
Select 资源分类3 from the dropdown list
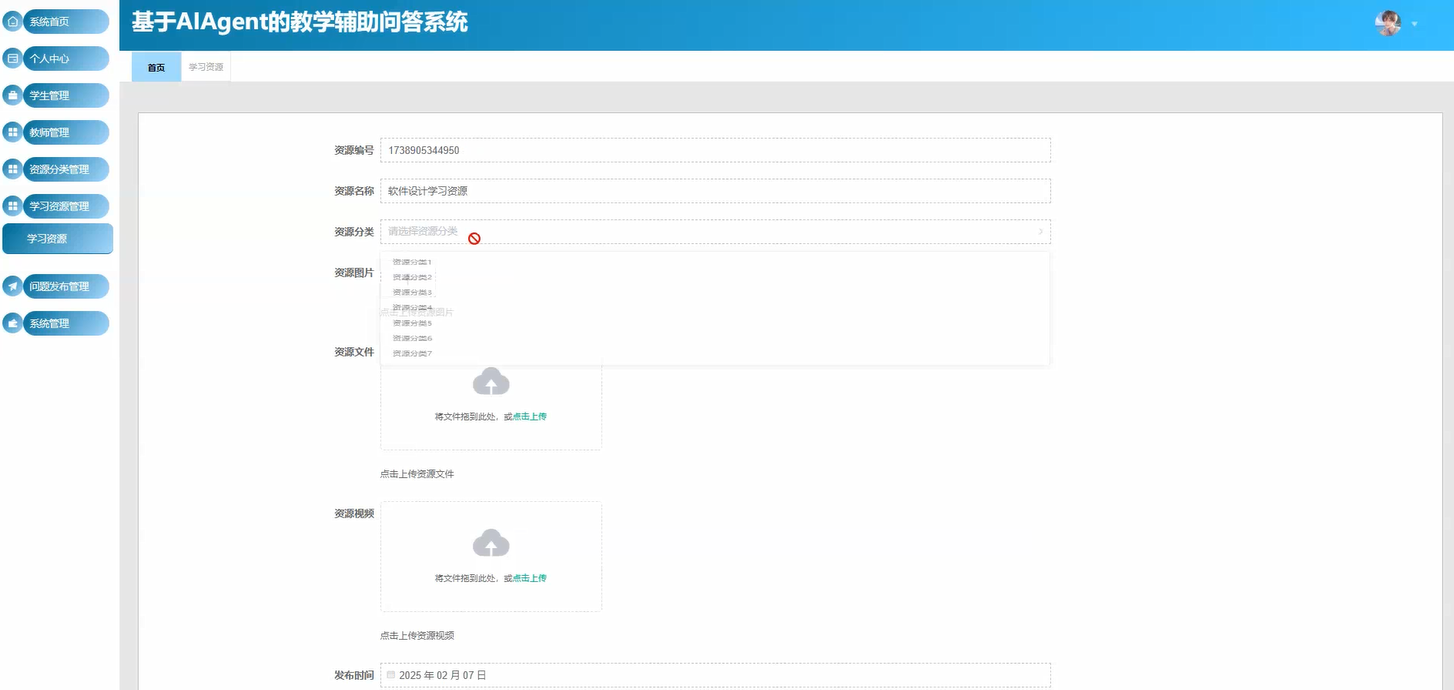click(x=413, y=291)
